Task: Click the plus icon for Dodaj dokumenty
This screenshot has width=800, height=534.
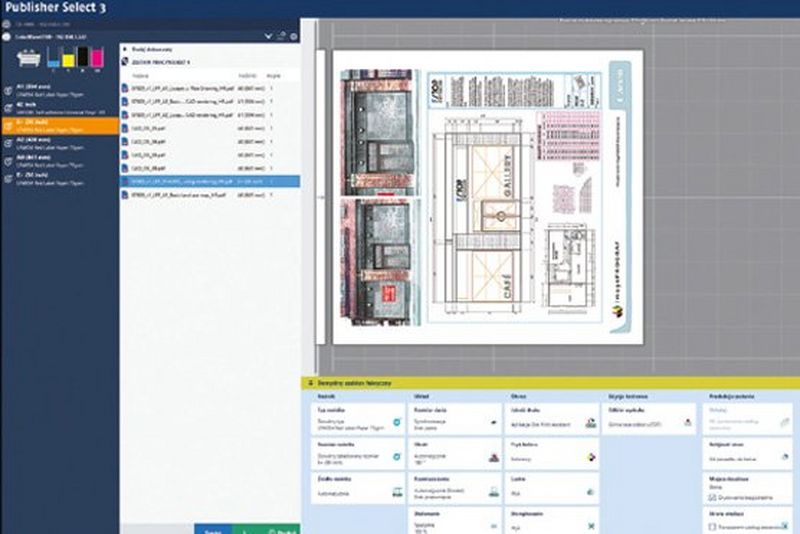Action: (125, 49)
